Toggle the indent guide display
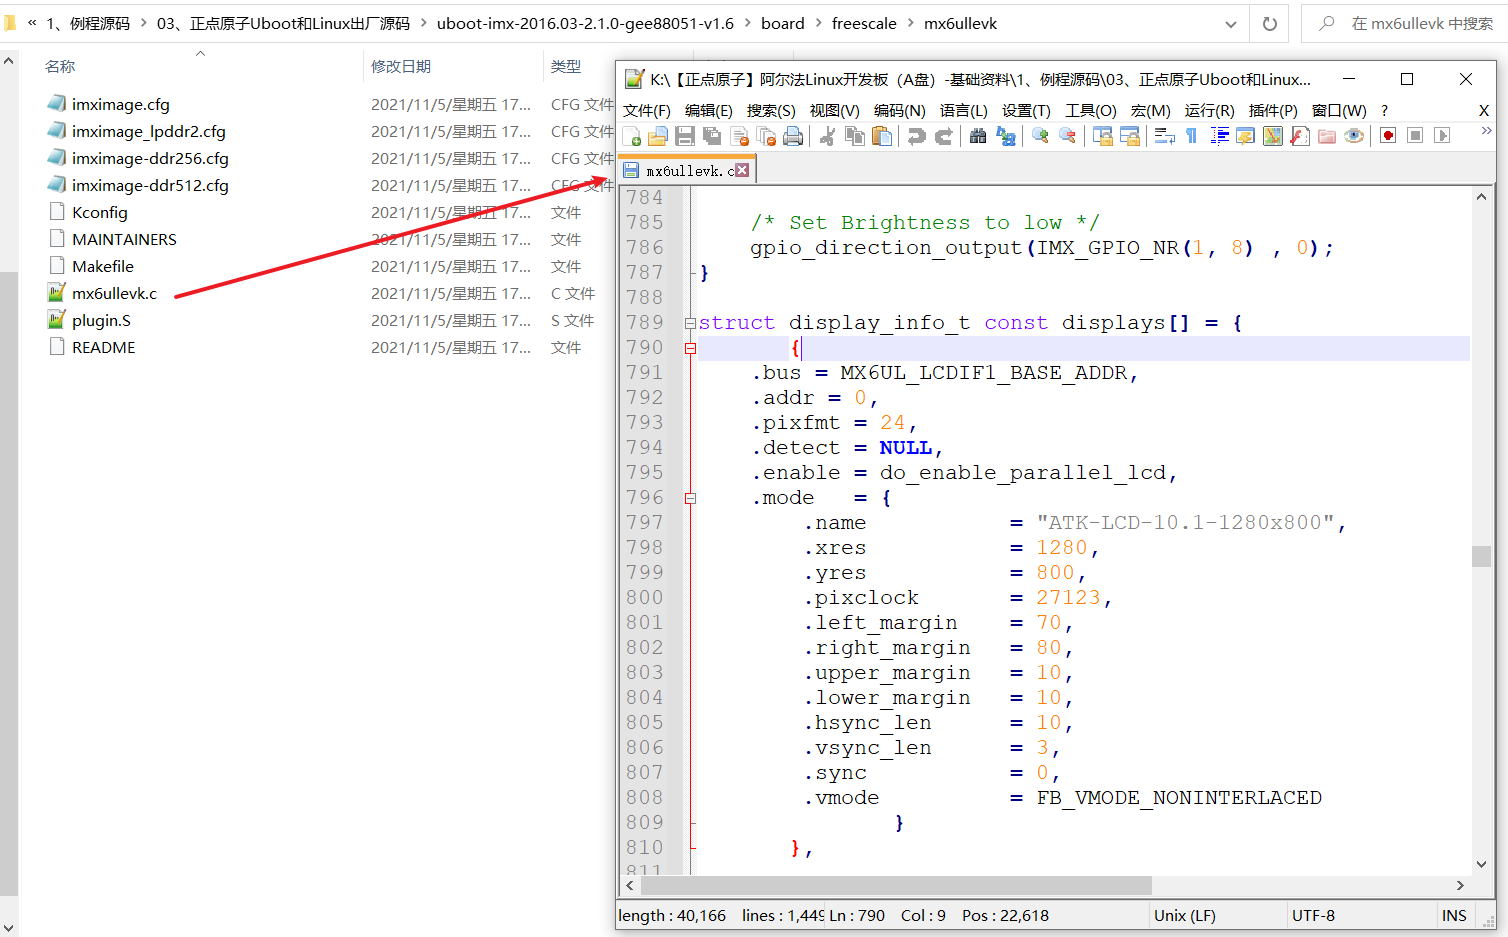1508x937 pixels. 1219,136
